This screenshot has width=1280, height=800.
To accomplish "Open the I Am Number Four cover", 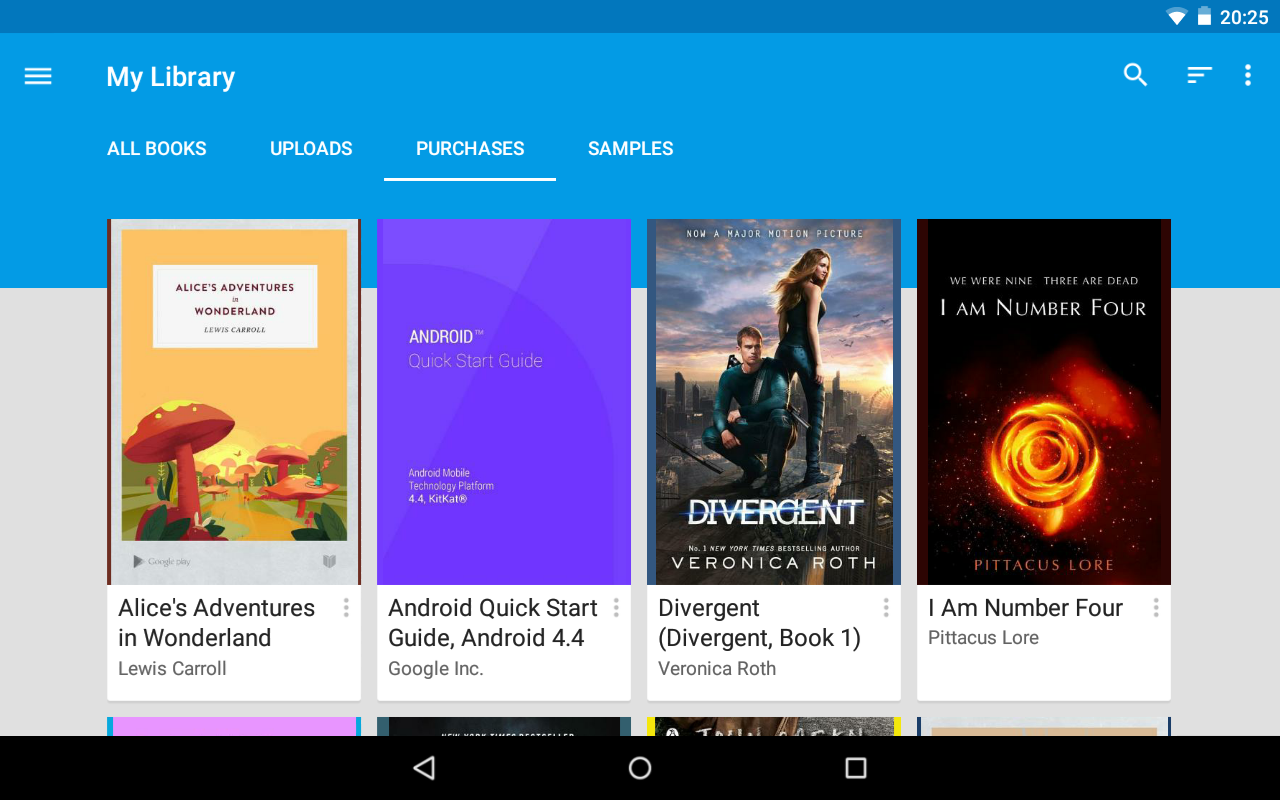I will (1044, 401).
